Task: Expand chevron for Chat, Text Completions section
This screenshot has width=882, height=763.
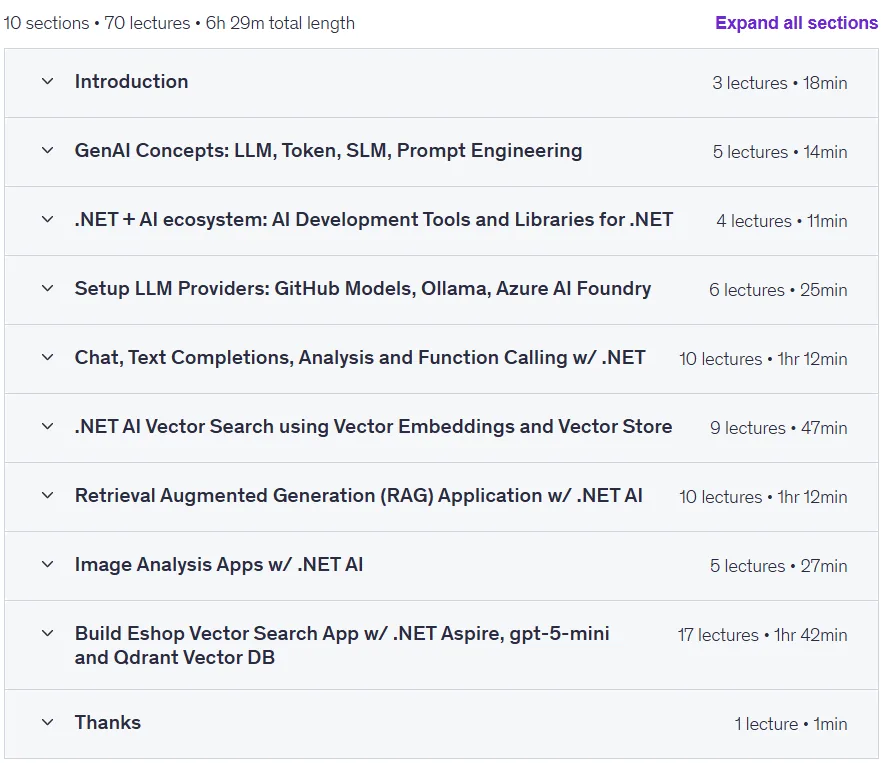Action: point(48,358)
